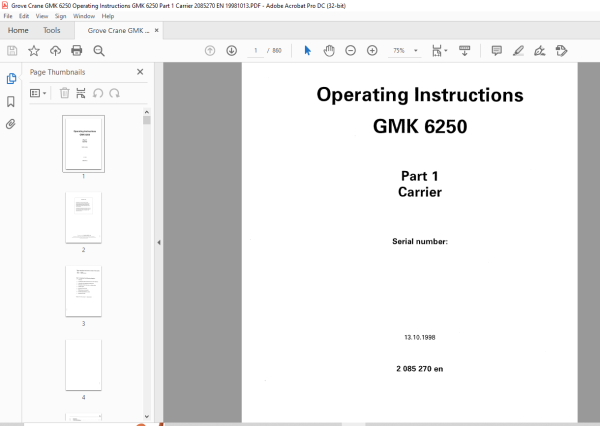This screenshot has width=600, height=426.
Task: Select page 1 thumbnail
Action: [x=83, y=144]
